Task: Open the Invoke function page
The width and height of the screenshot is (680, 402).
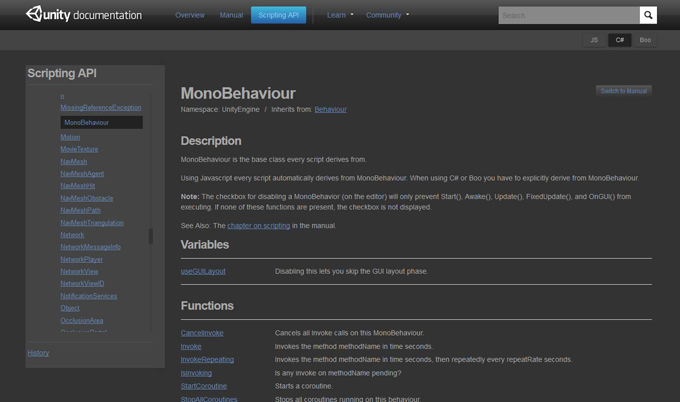Action: click(191, 346)
